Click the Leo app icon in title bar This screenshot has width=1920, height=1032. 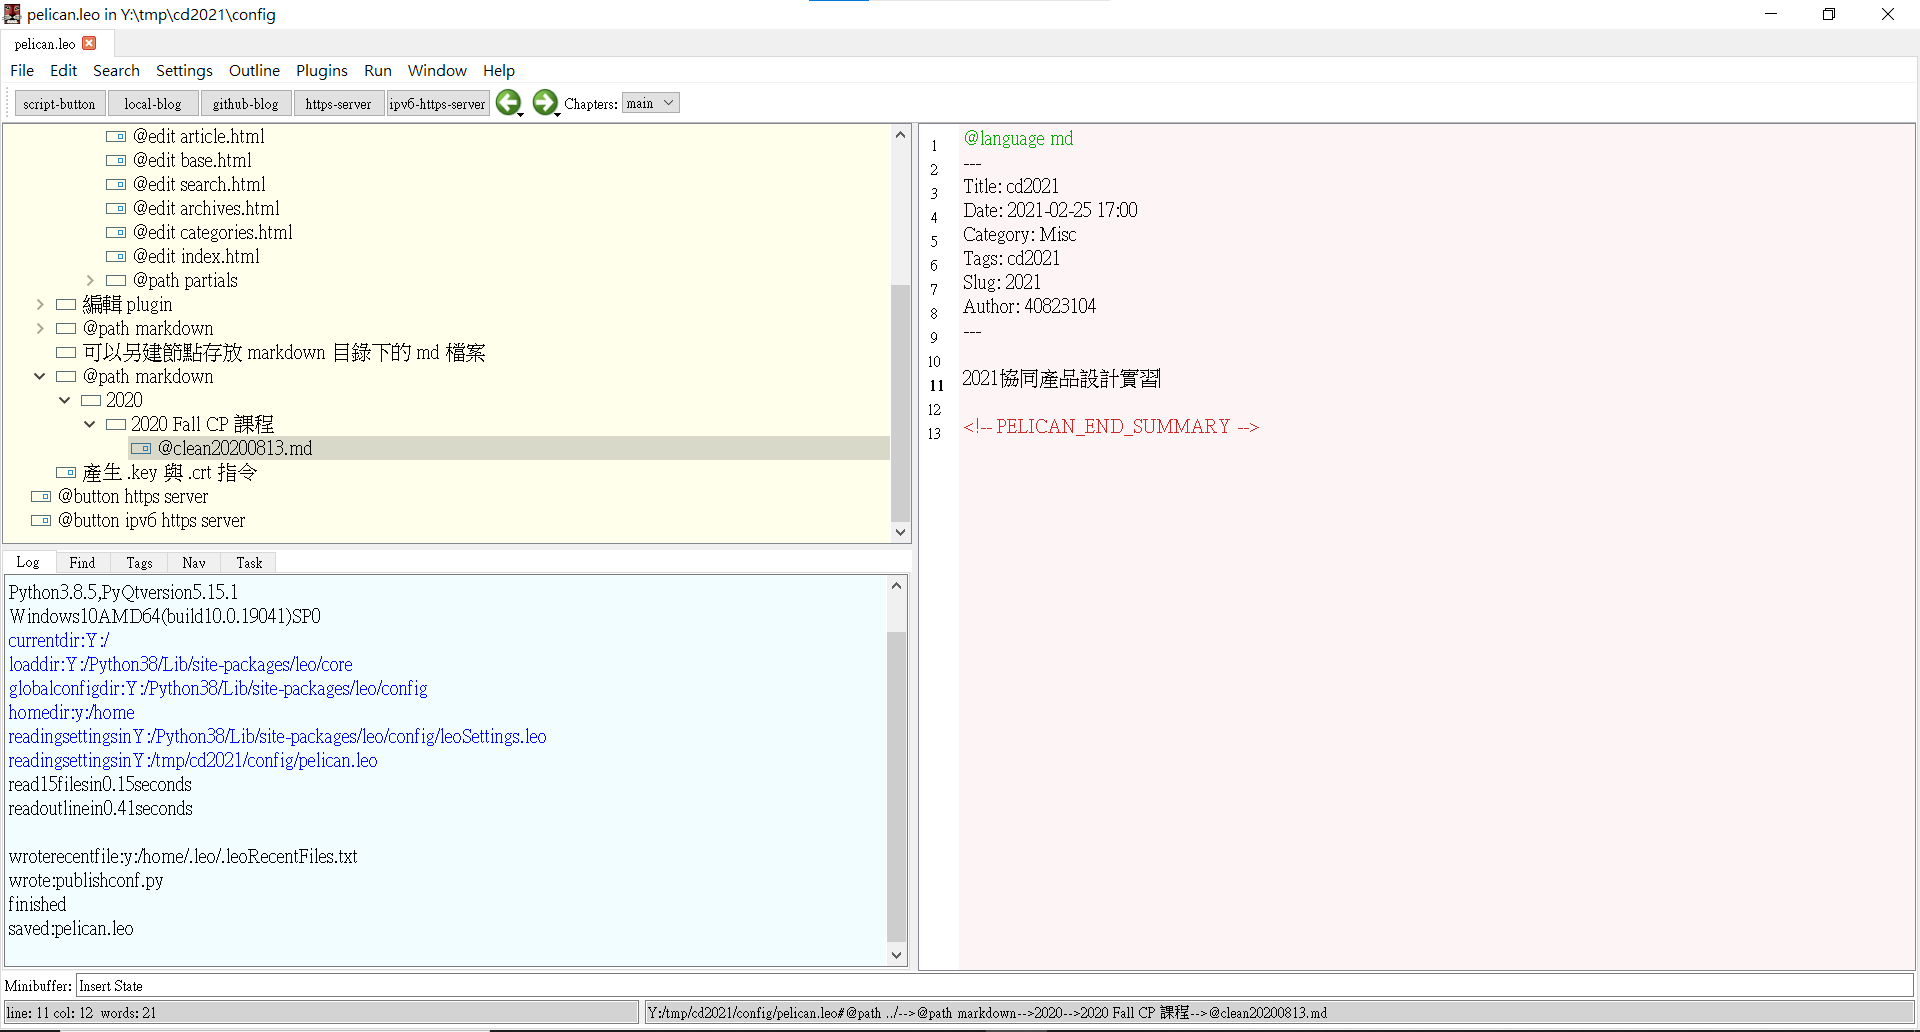click(12, 14)
